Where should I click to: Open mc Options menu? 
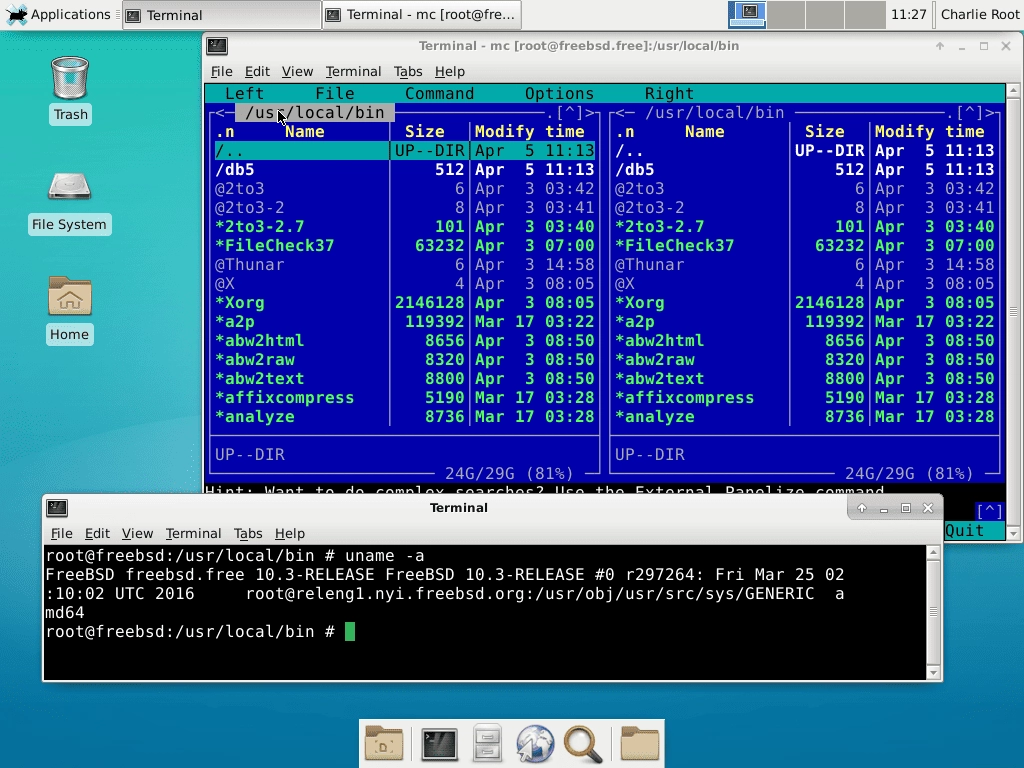point(560,93)
